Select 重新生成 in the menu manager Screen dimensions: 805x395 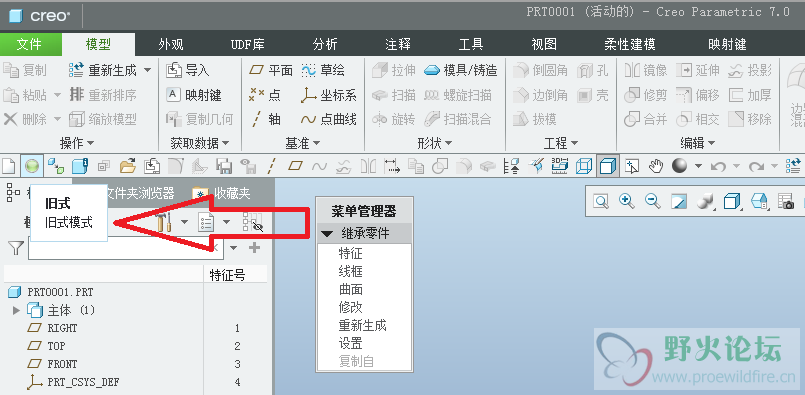tap(362, 326)
